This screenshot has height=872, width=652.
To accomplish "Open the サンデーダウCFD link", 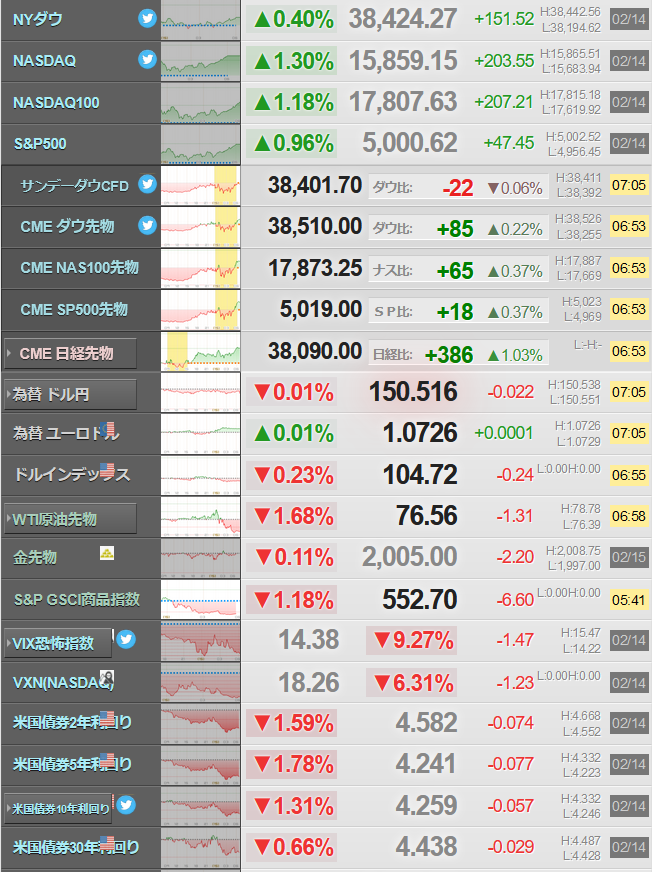I will pos(75,185).
